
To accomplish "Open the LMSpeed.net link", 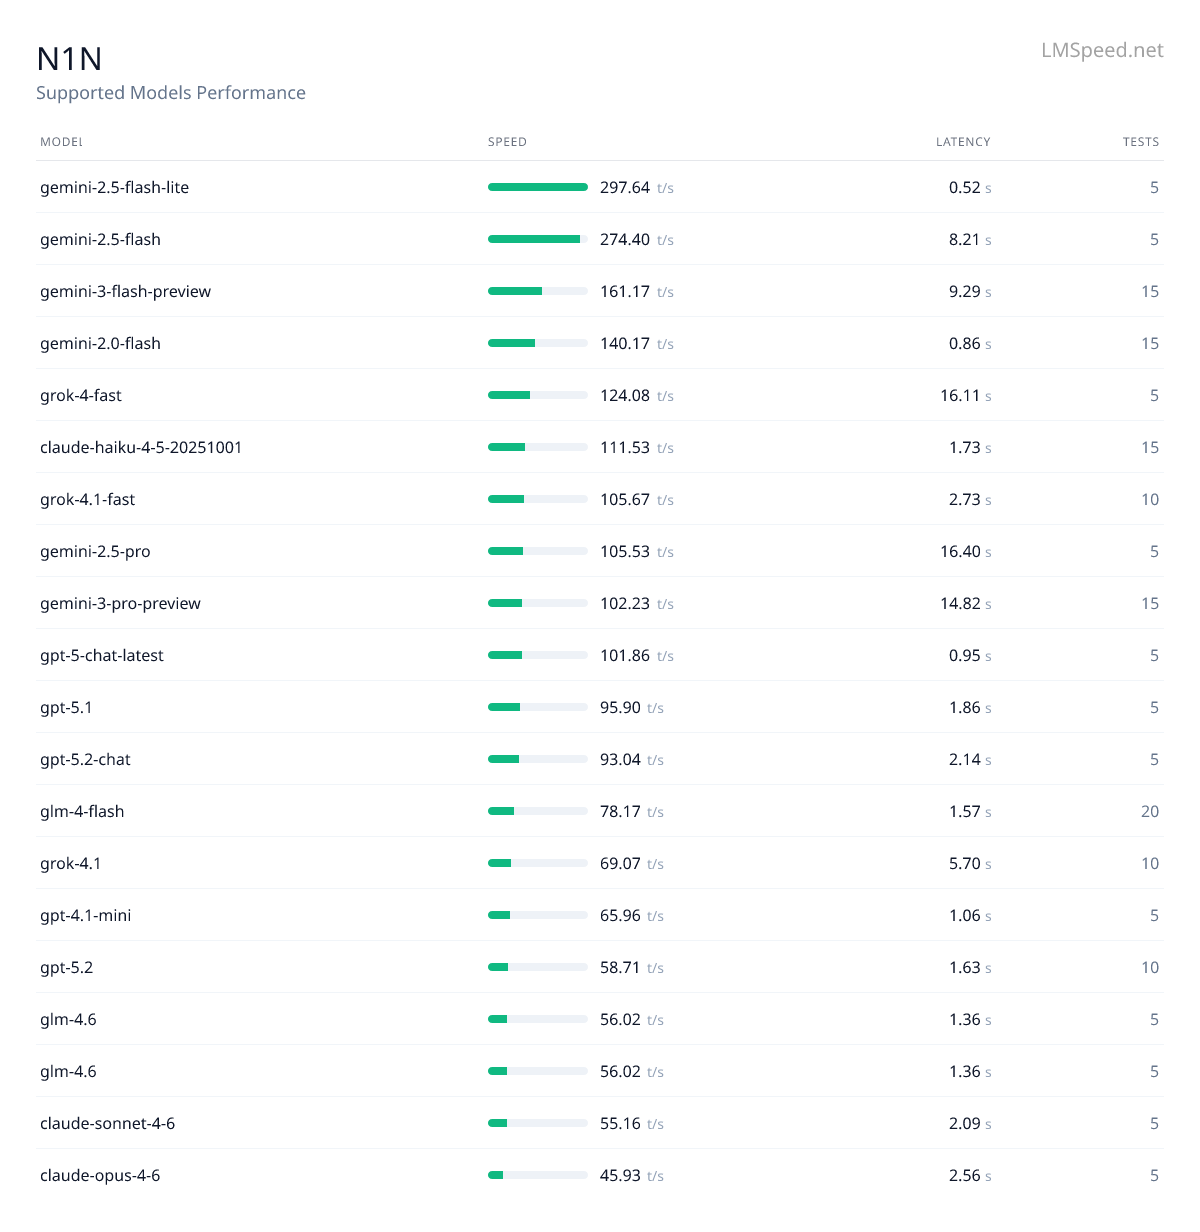I will [1102, 50].
